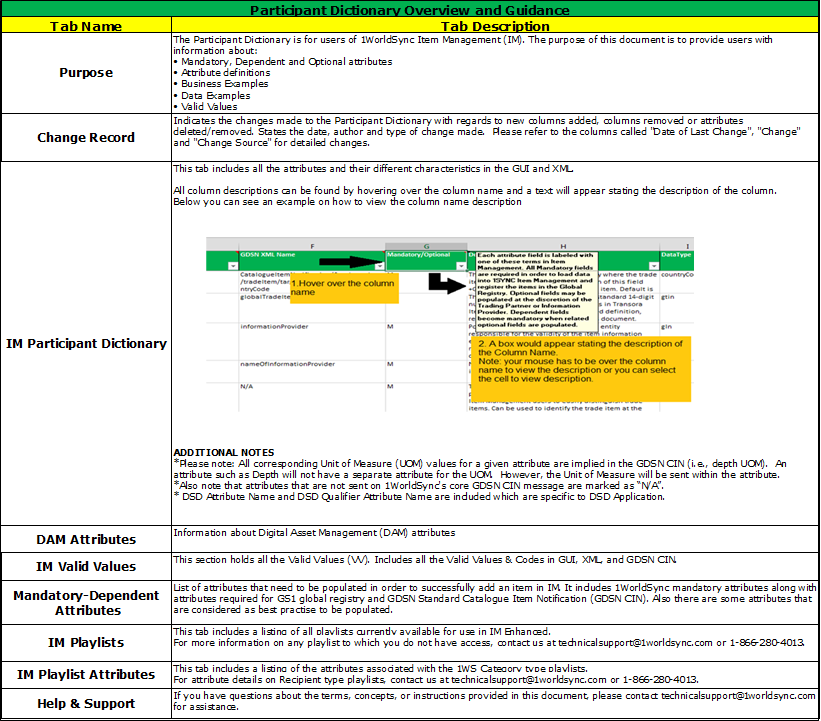Select the IM Valid Values cell
Viewport: 821px width, 721px height.
click(x=86, y=566)
